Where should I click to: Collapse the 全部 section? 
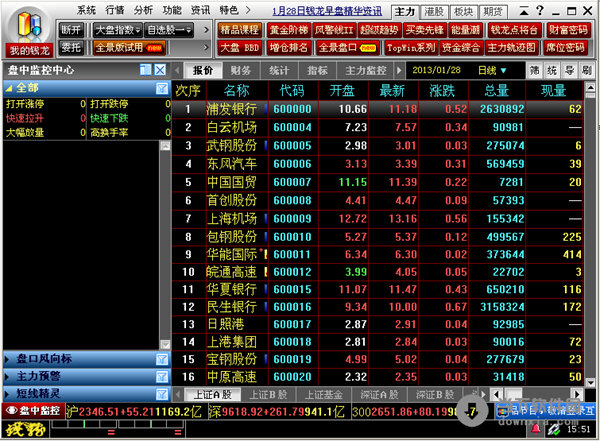click(x=8, y=88)
